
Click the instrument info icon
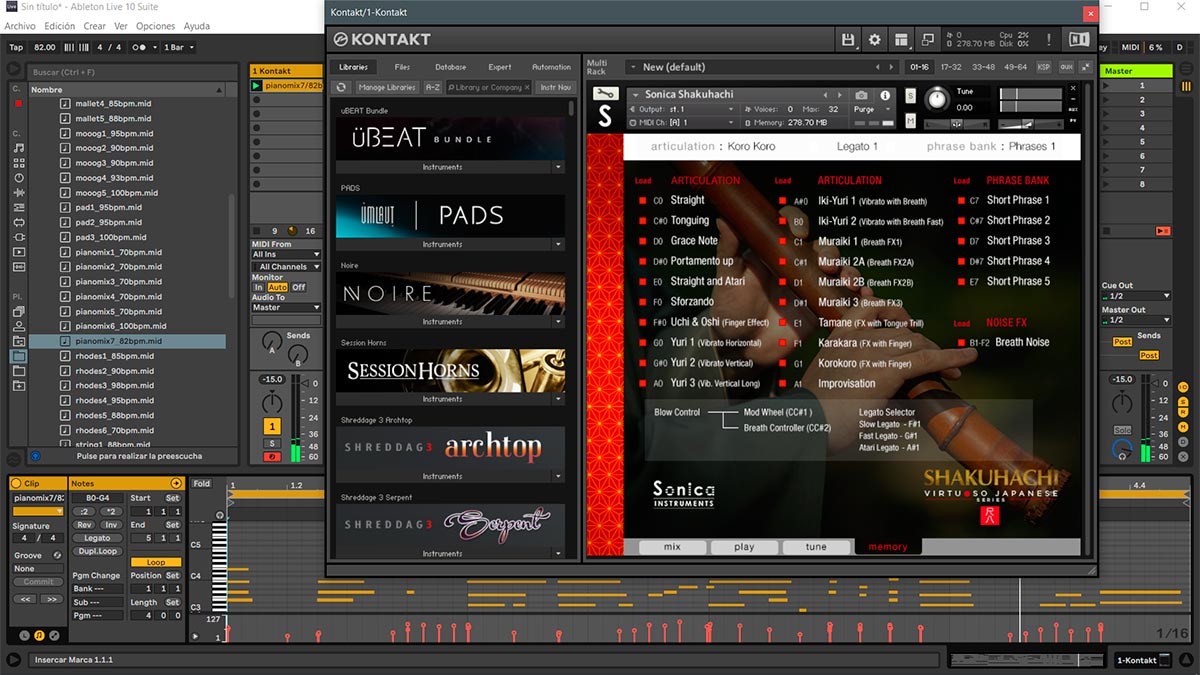[885, 95]
